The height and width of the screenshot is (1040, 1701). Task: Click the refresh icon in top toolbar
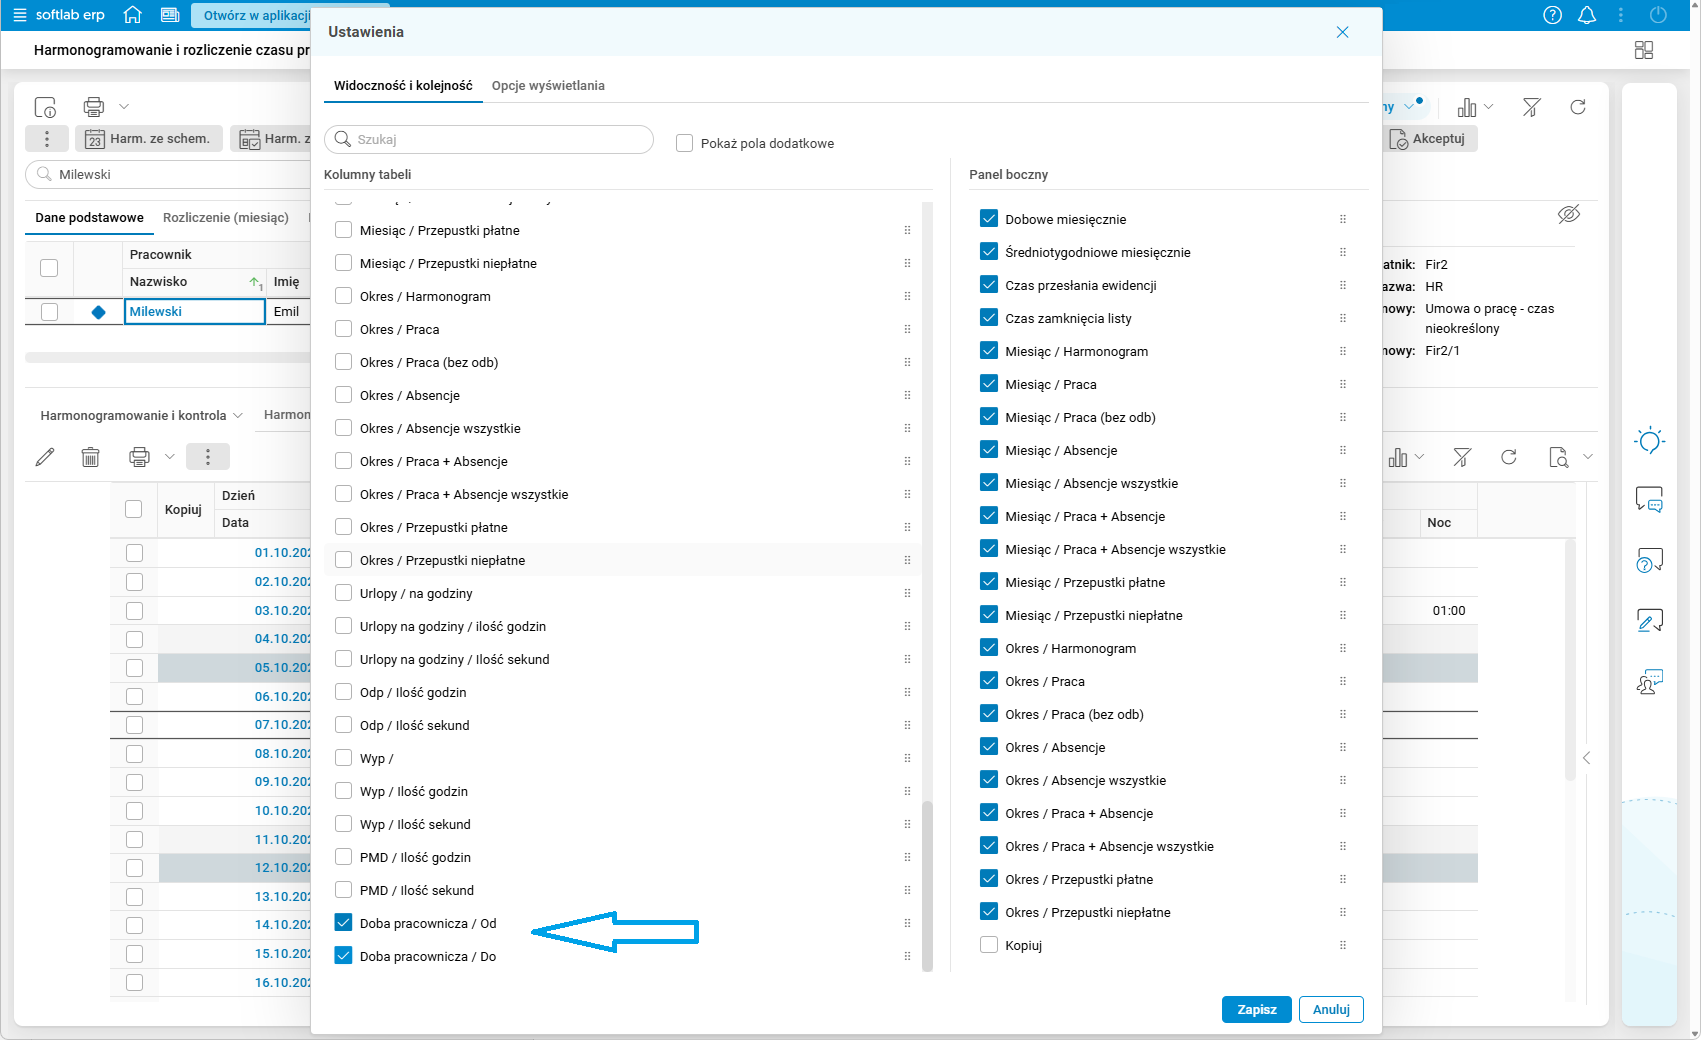point(1578,107)
